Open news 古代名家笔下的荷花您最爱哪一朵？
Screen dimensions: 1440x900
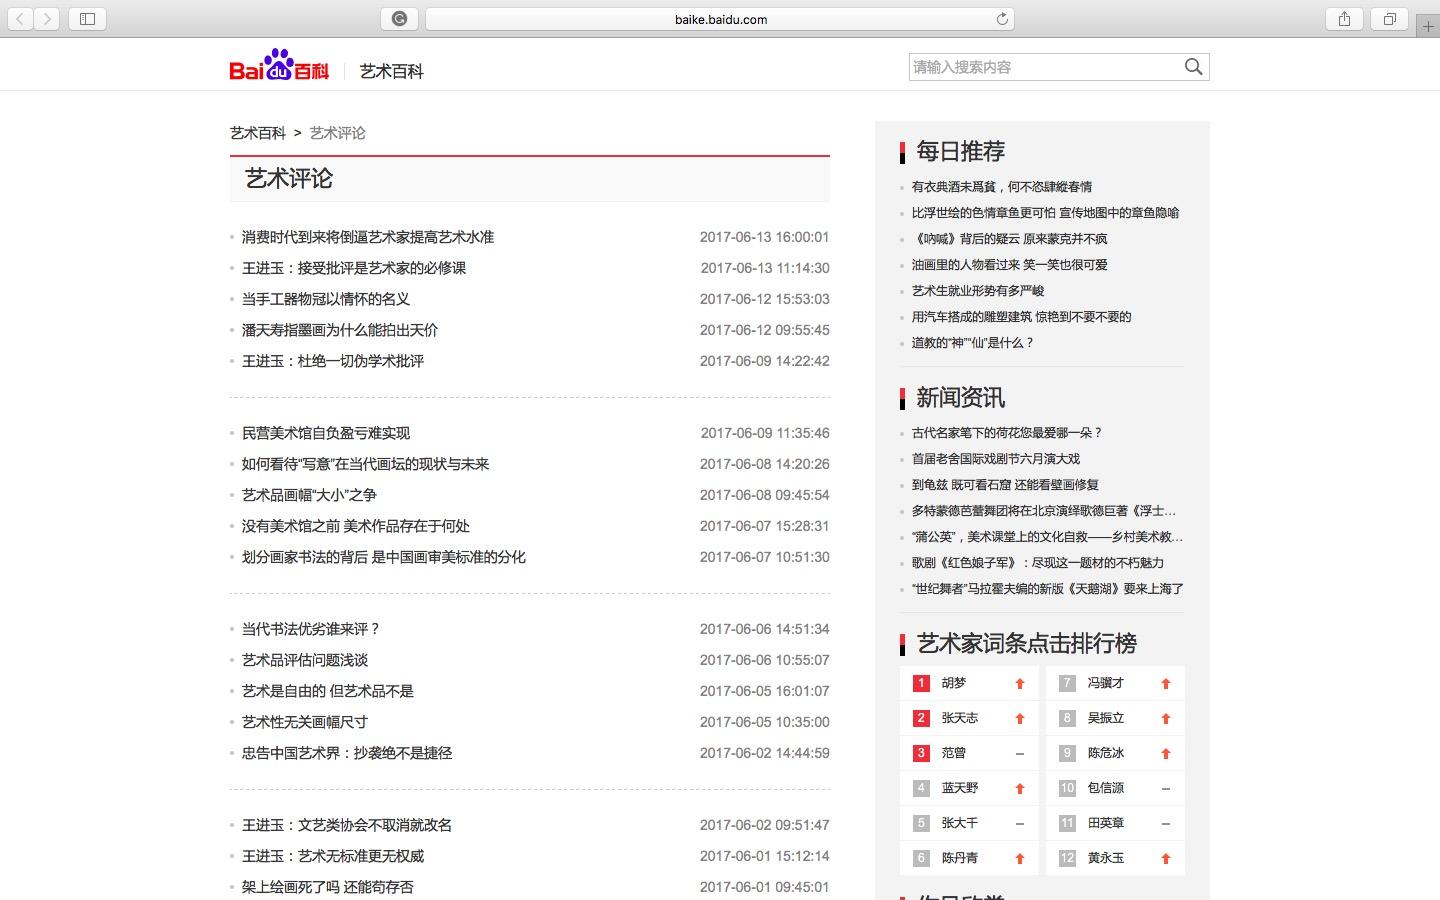[x=1007, y=433]
